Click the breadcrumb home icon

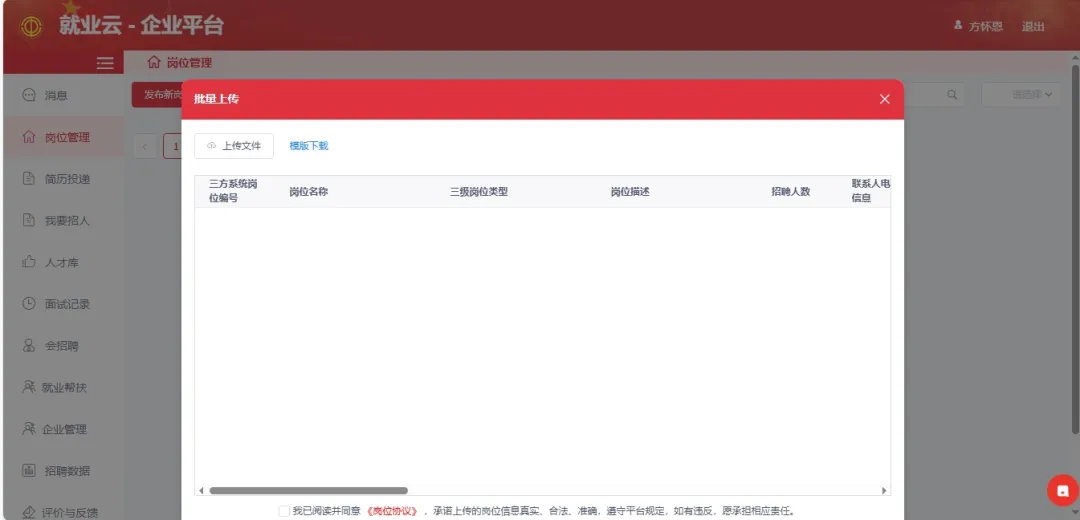point(154,63)
